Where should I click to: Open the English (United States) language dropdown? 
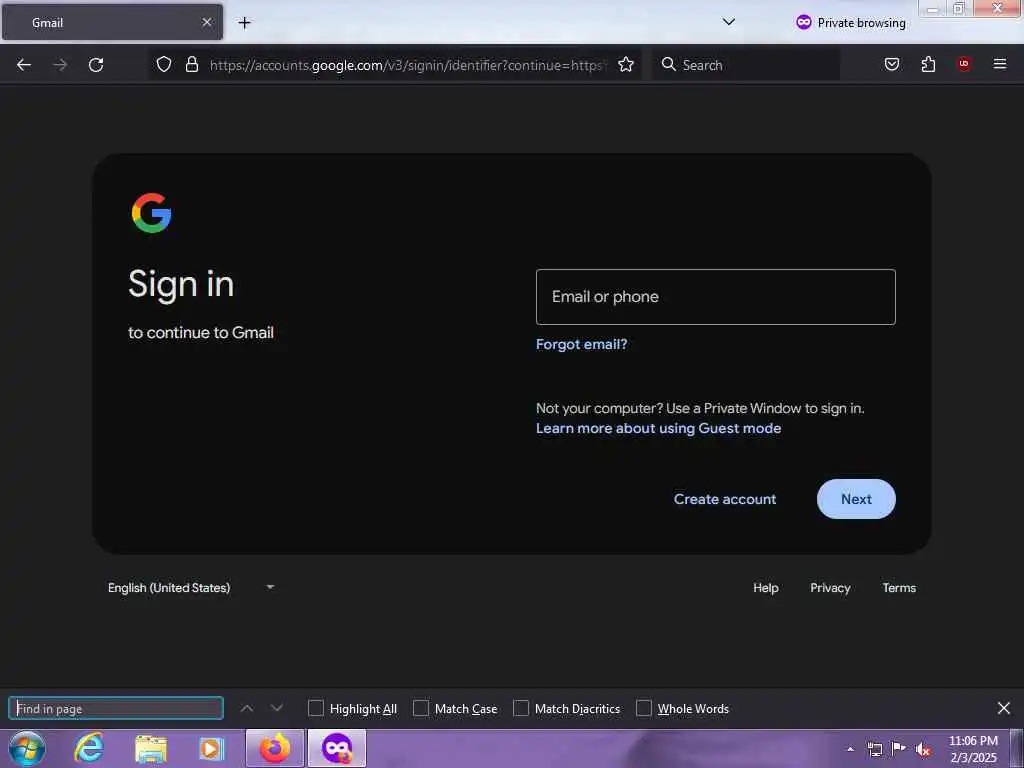point(191,588)
